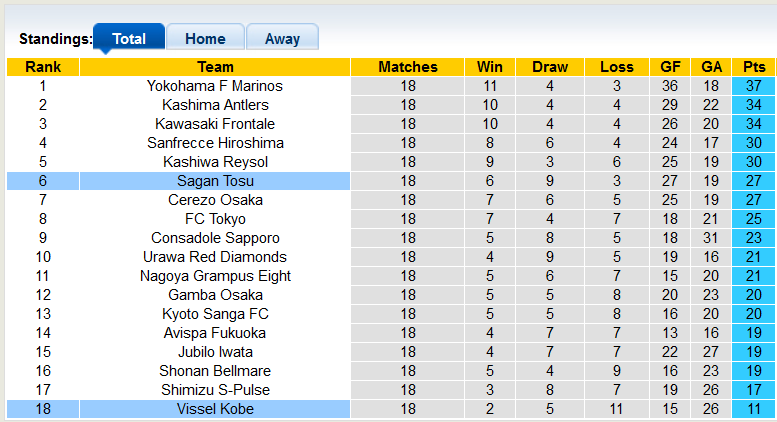Click the Sanfrecce Hiroshima team name
The image size is (777, 422).
pyautogui.click(x=215, y=143)
